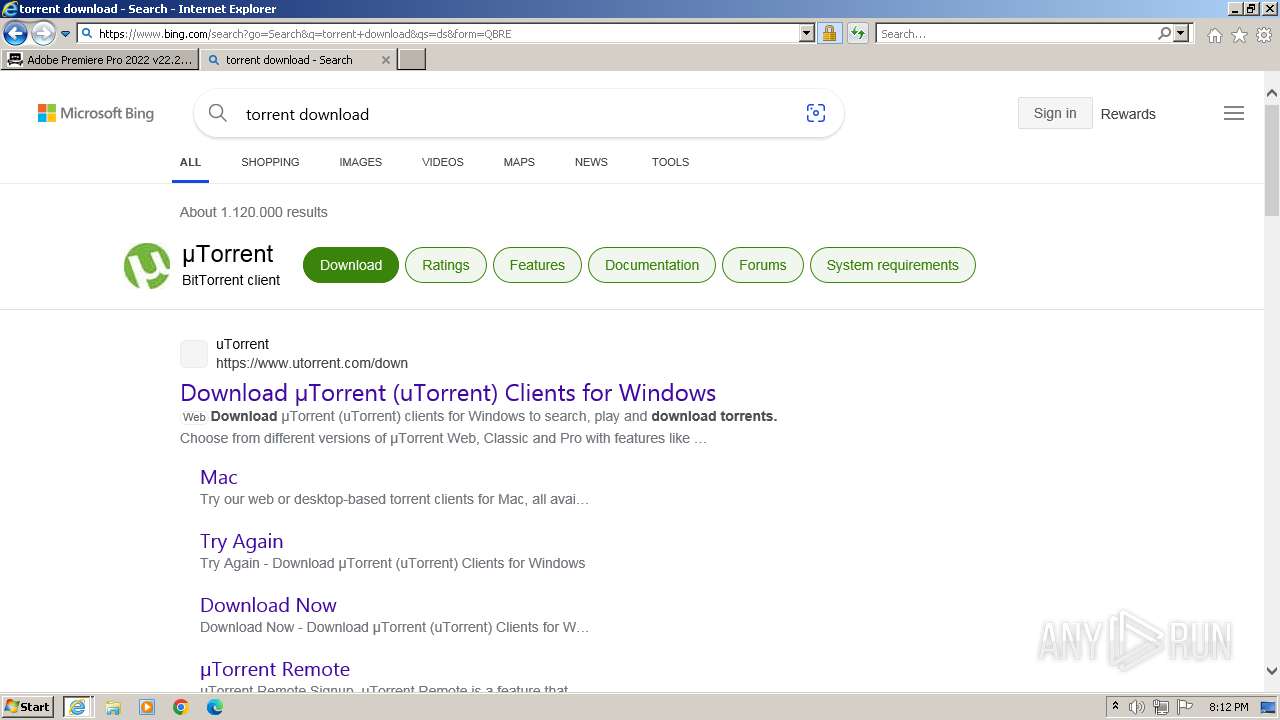Close the torrent download tab
1280x720 pixels.
[386, 60]
